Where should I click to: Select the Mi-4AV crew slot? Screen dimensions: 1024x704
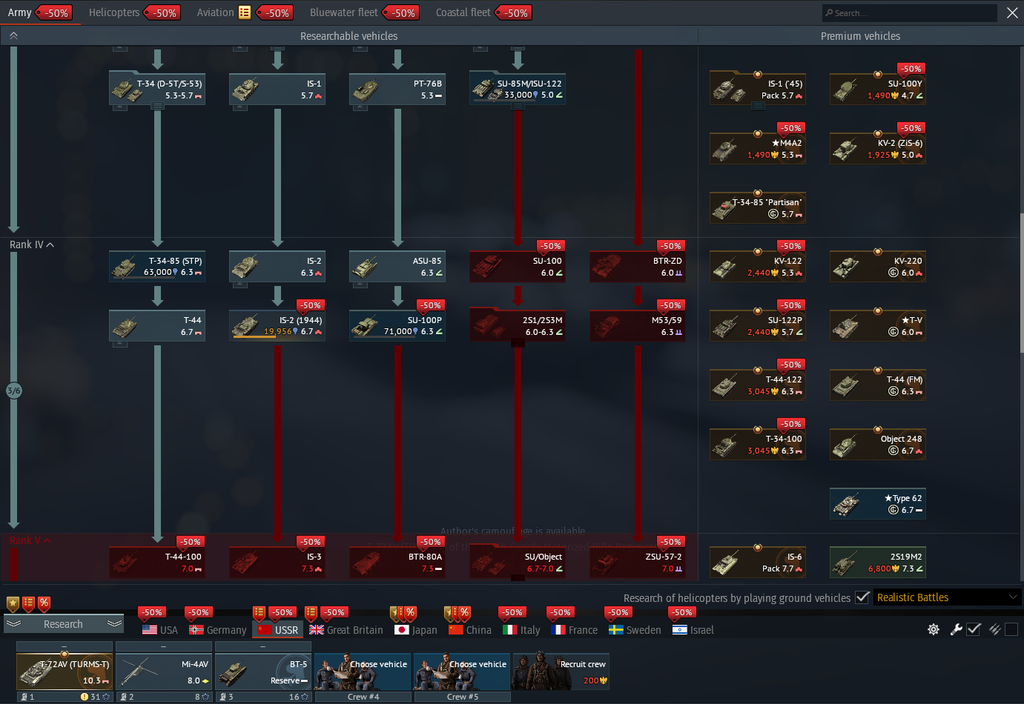[163, 671]
